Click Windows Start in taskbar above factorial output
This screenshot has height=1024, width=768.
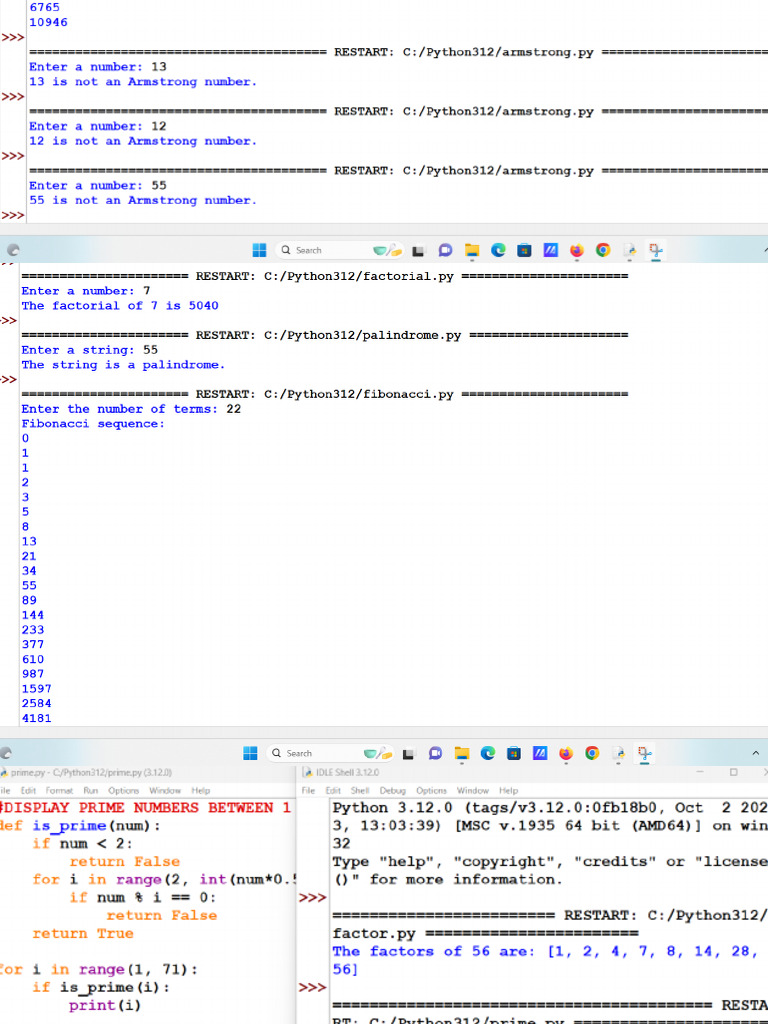click(x=260, y=250)
